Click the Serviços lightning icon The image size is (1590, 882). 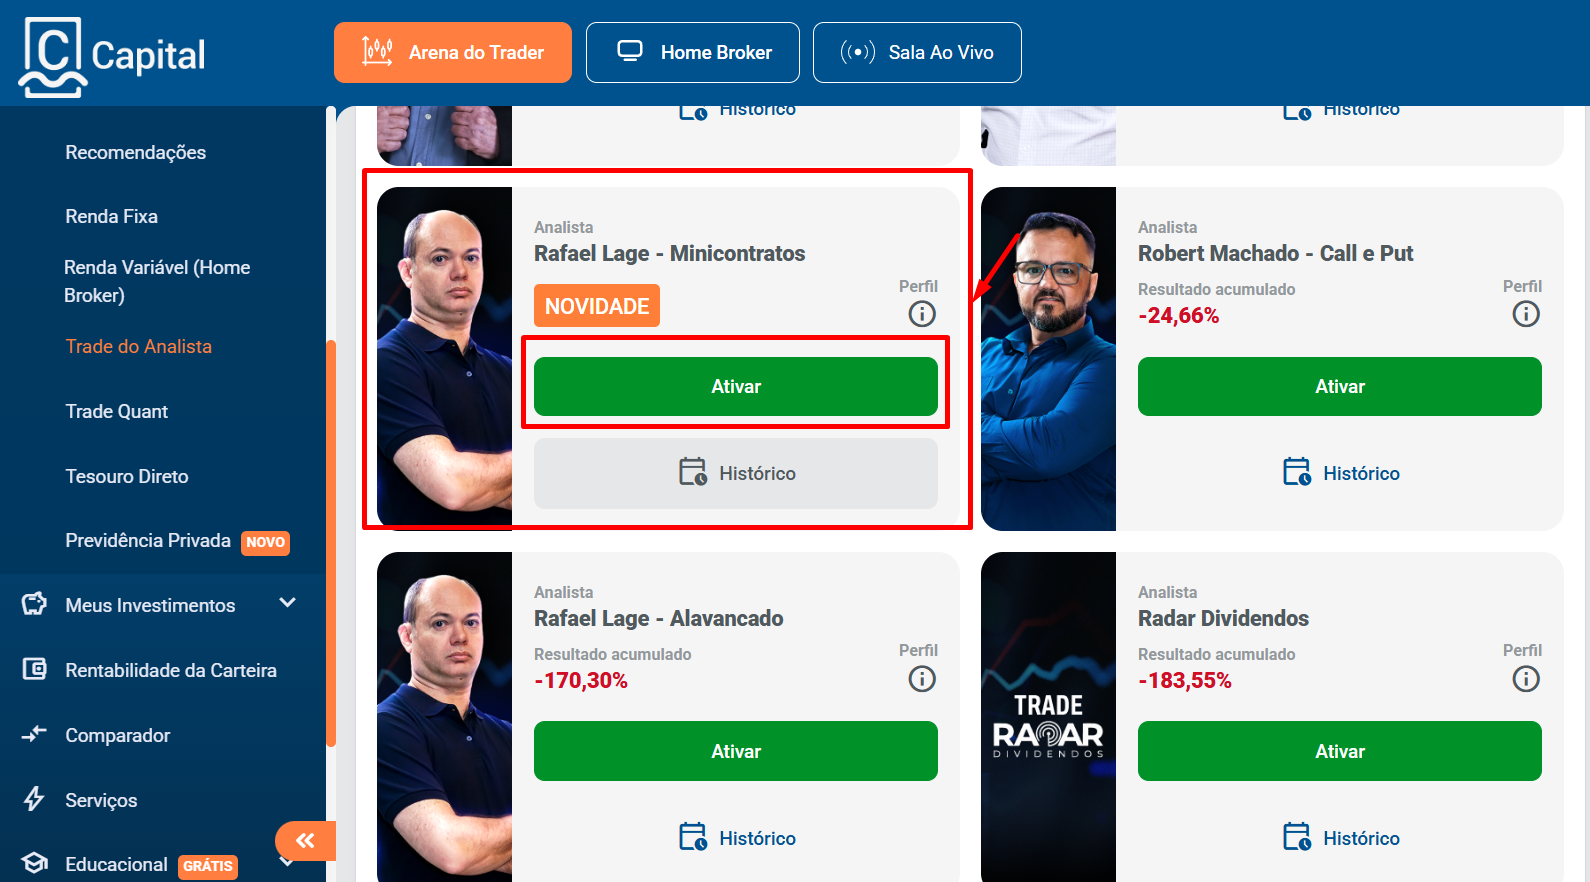coord(35,799)
